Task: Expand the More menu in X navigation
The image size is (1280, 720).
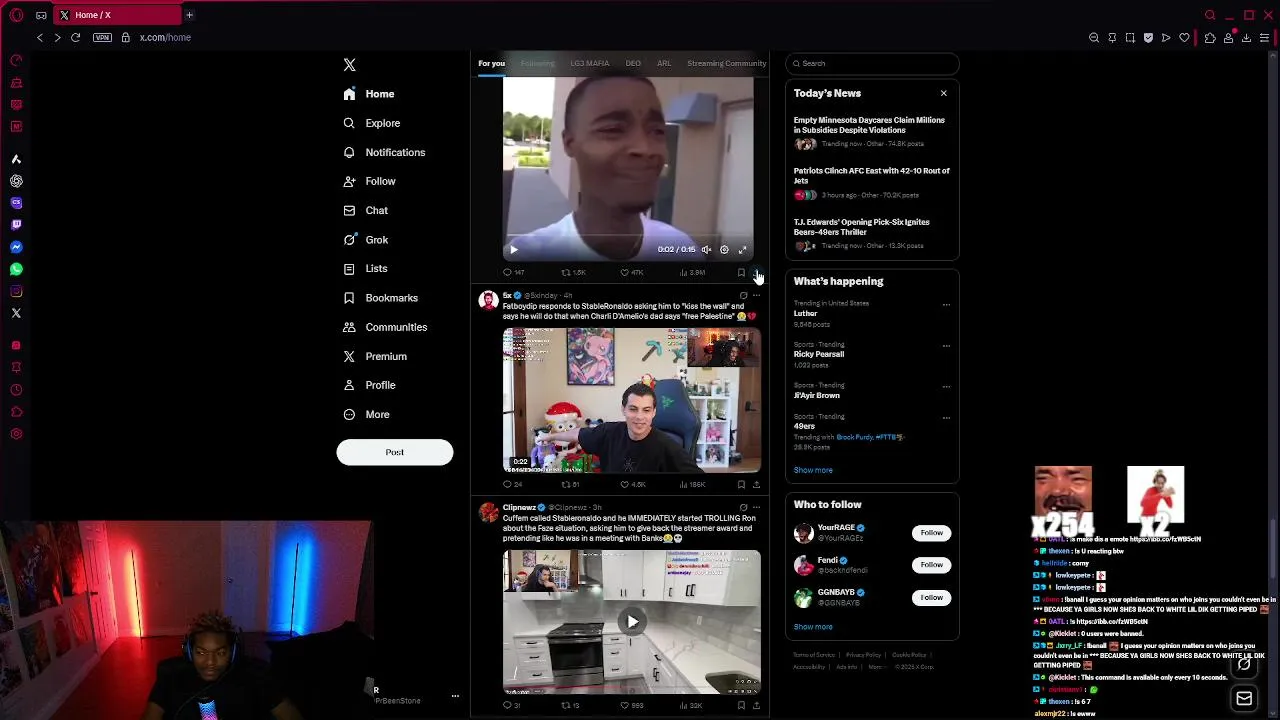Action: (367, 414)
